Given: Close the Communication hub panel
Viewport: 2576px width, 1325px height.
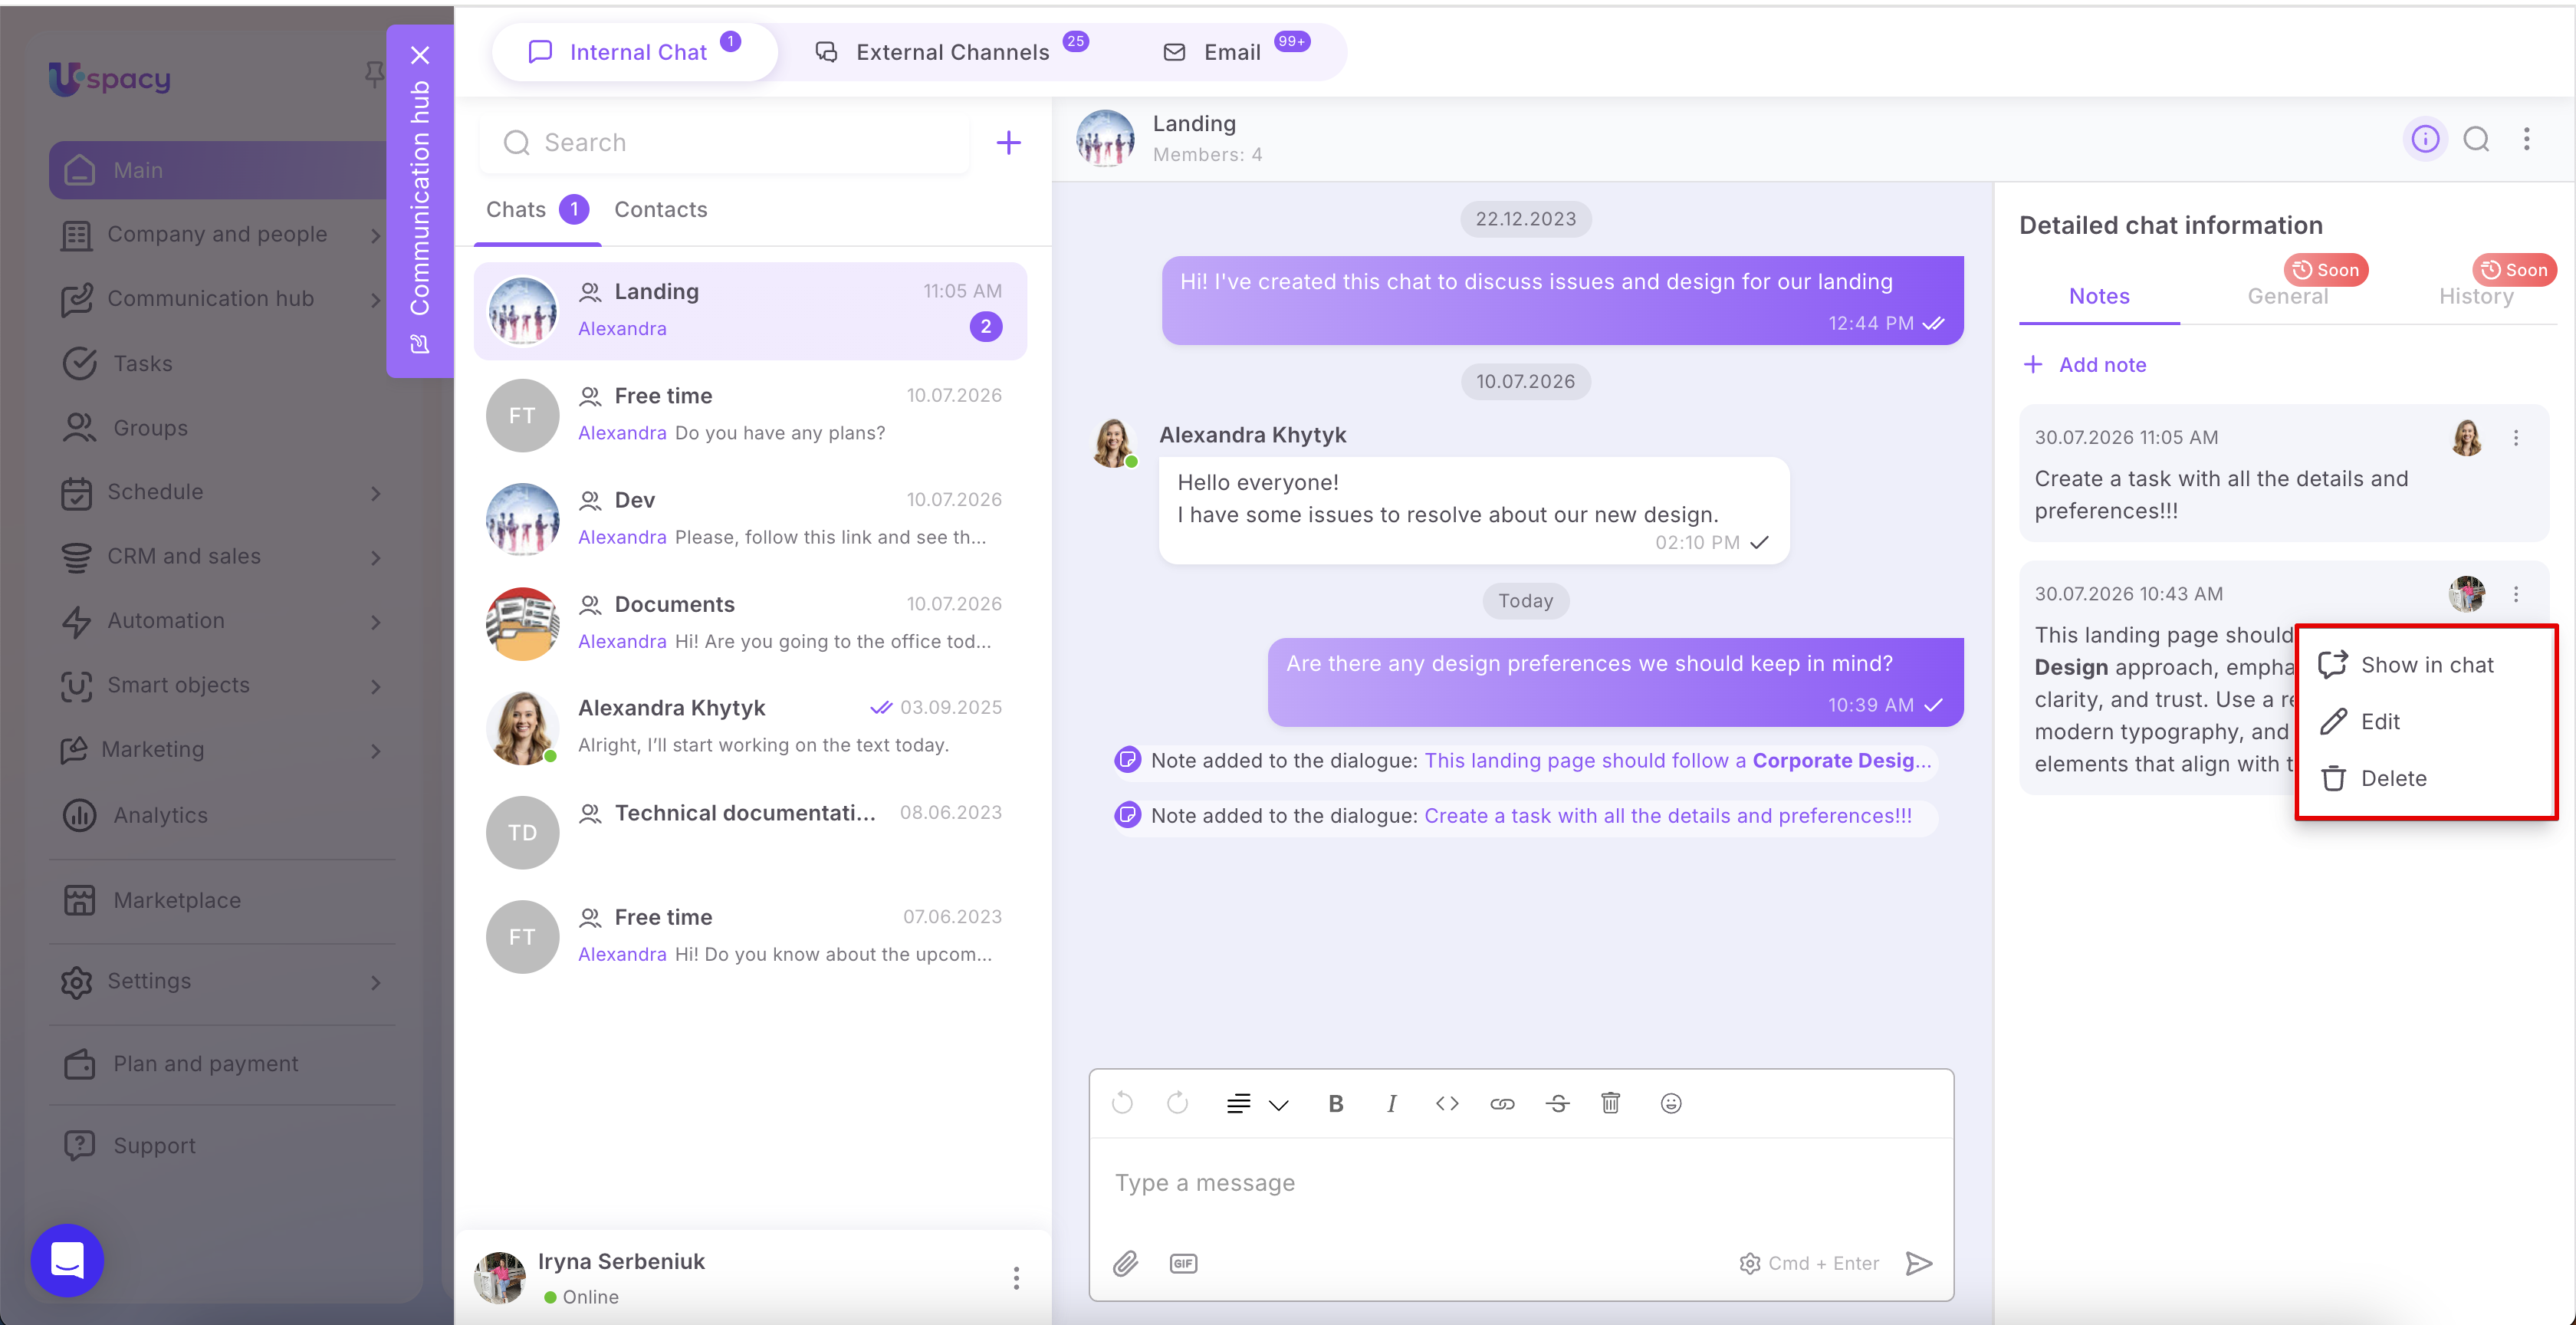Looking at the screenshot, I should click(420, 55).
